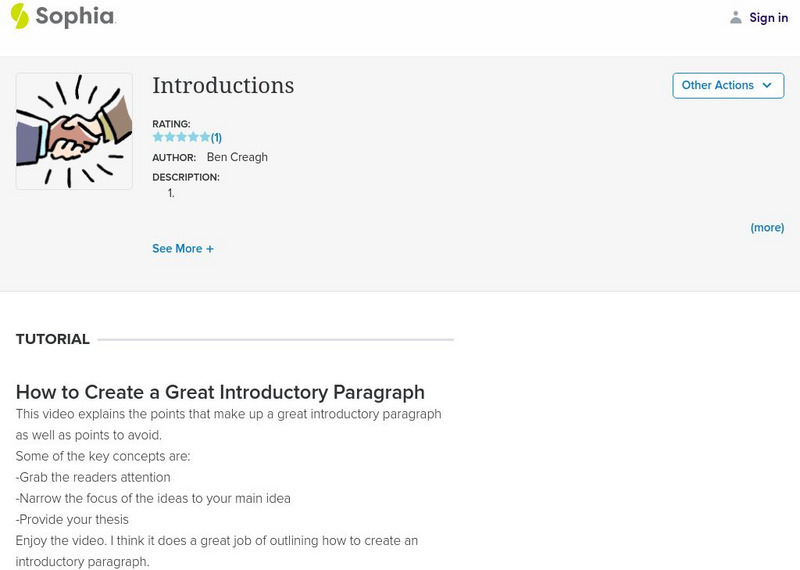Click the DESCRIPTION label
Viewport: 800px width, 570px height.
(x=186, y=177)
